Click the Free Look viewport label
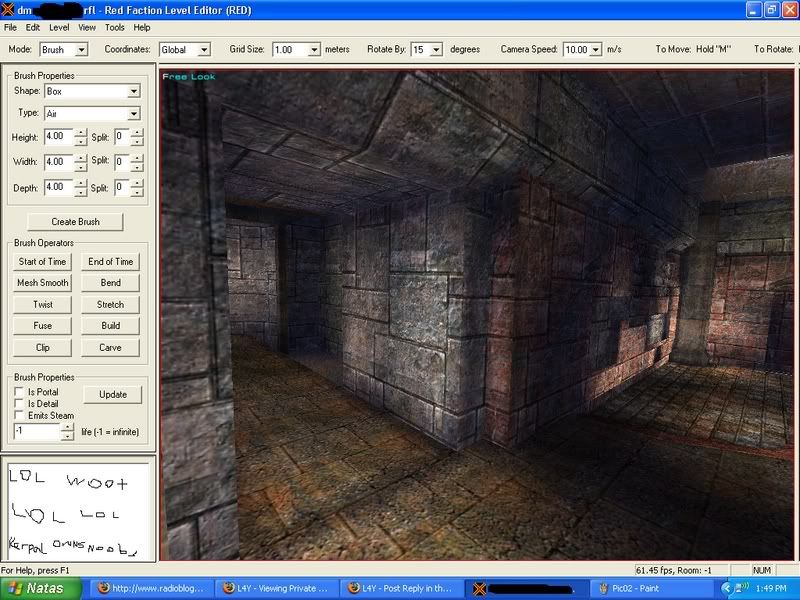The width and height of the screenshot is (800, 600). tap(189, 77)
